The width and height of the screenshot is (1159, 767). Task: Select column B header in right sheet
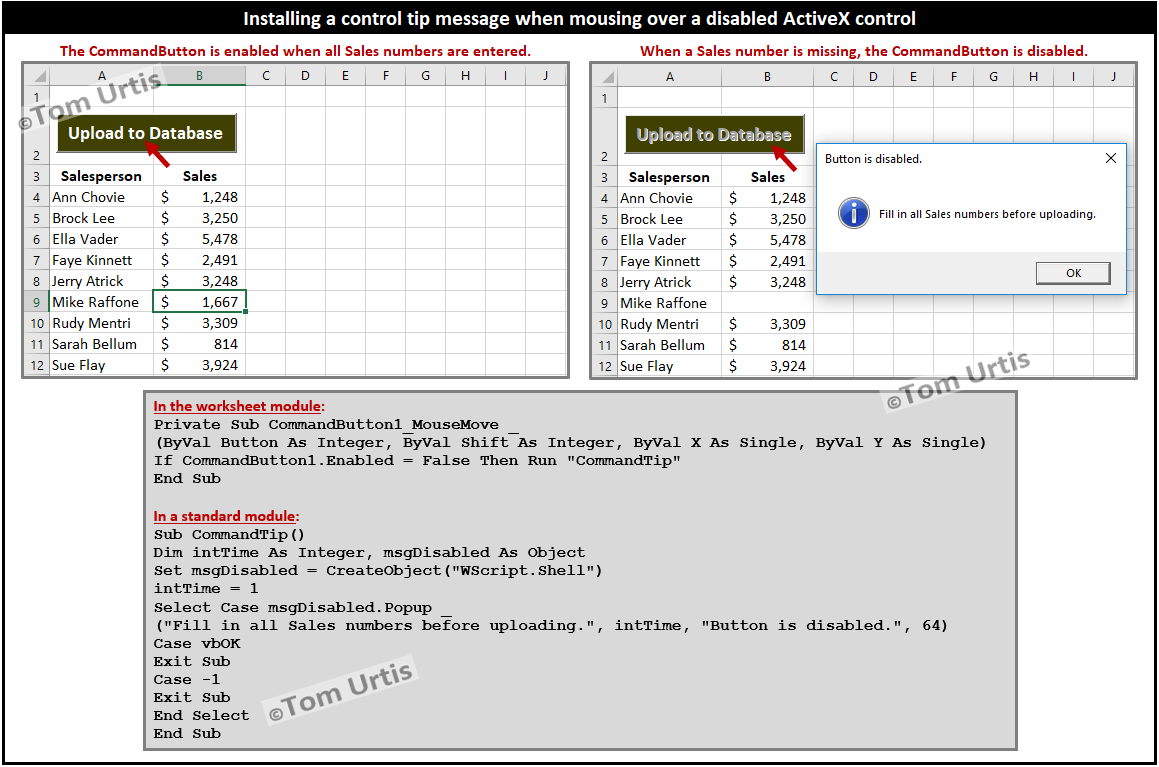[x=767, y=77]
